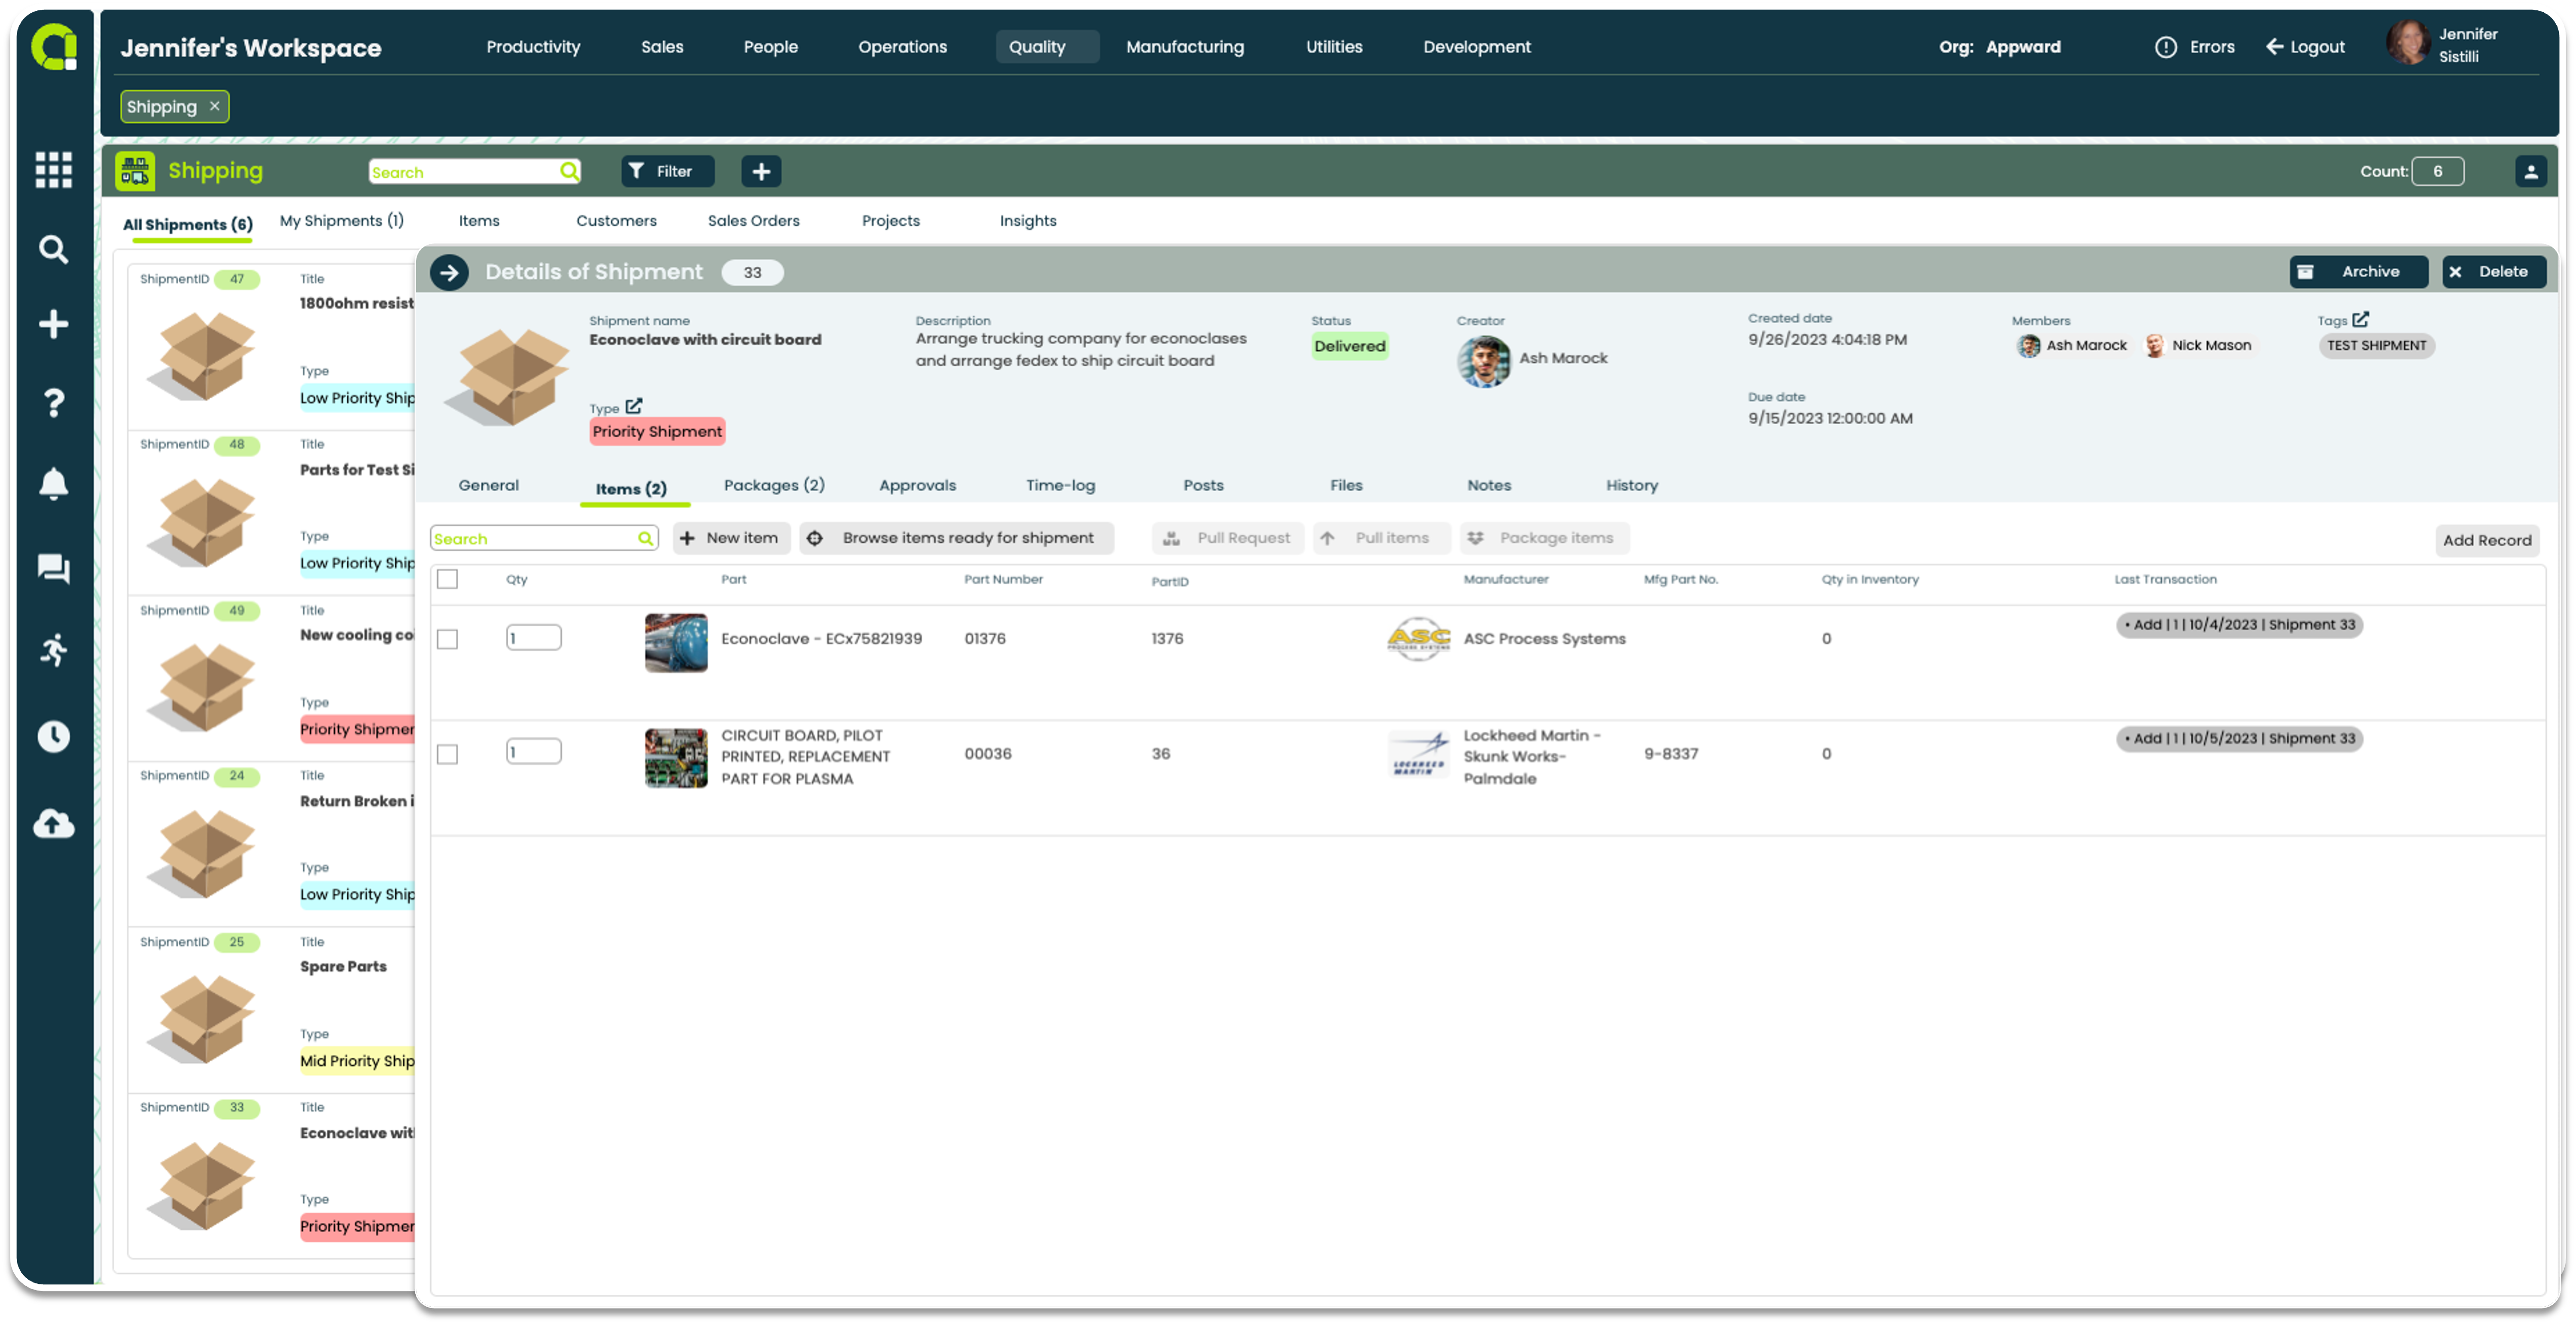The width and height of the screenshot is (2576, 1325).
Task: Open the History tab in shipment details
Action: click(1631, 486)
